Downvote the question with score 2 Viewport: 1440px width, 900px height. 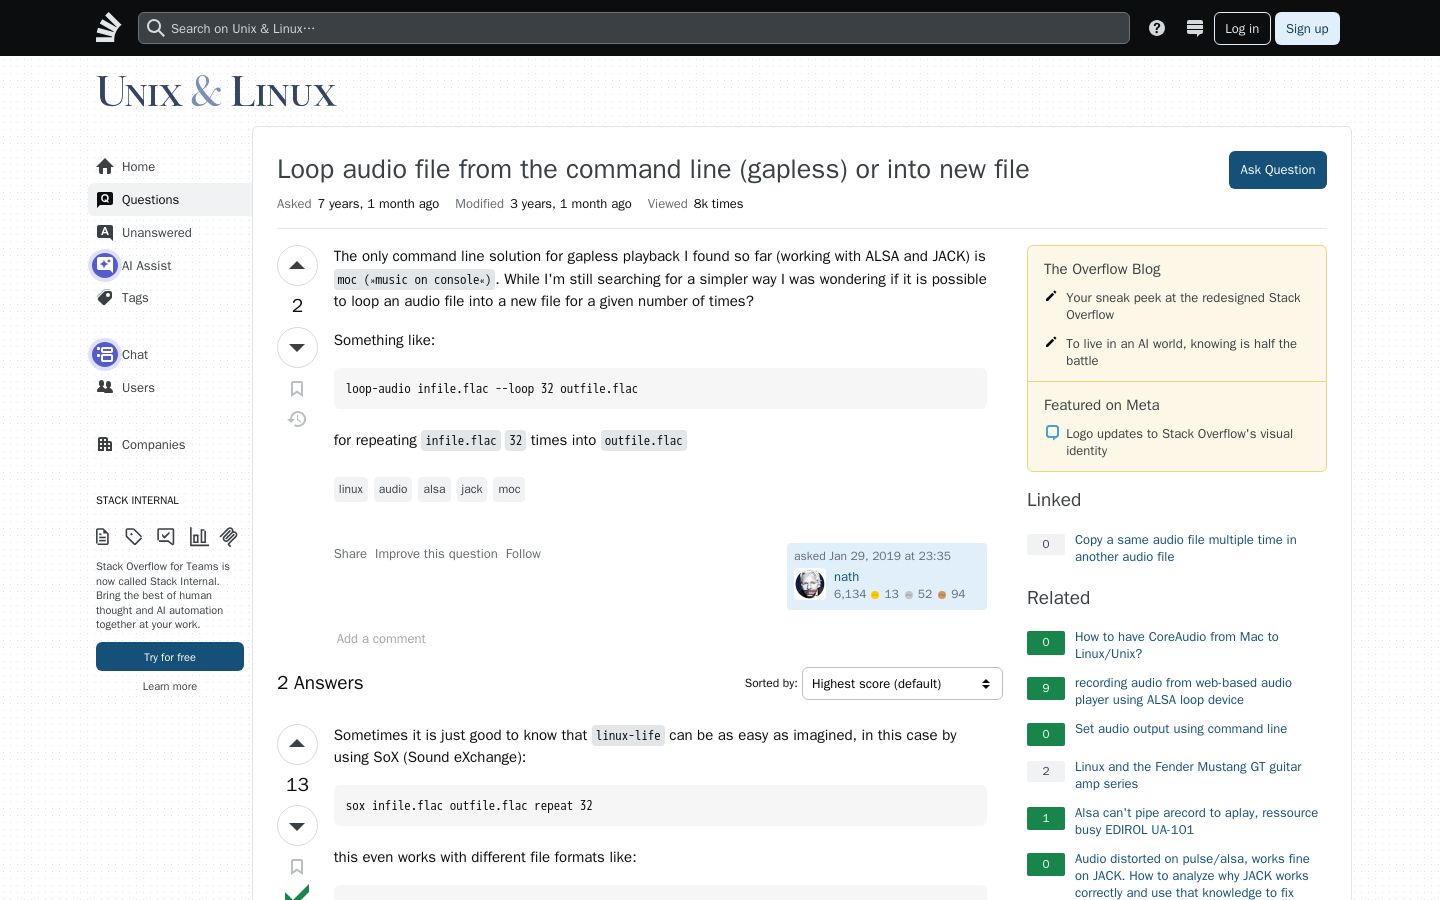pyautogui.click(x=297, y=348)
